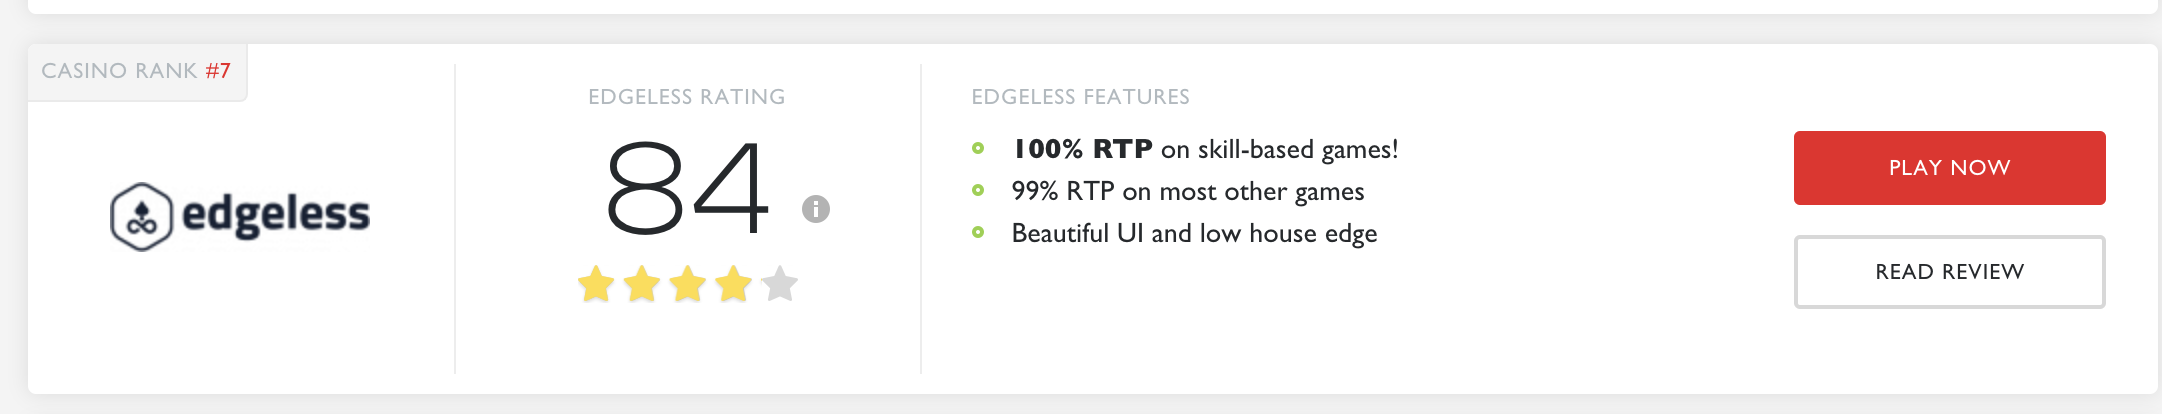Click the fourth yellow rating star
2162x414 pixels.
pyautogui.click(x=734, y=284)
